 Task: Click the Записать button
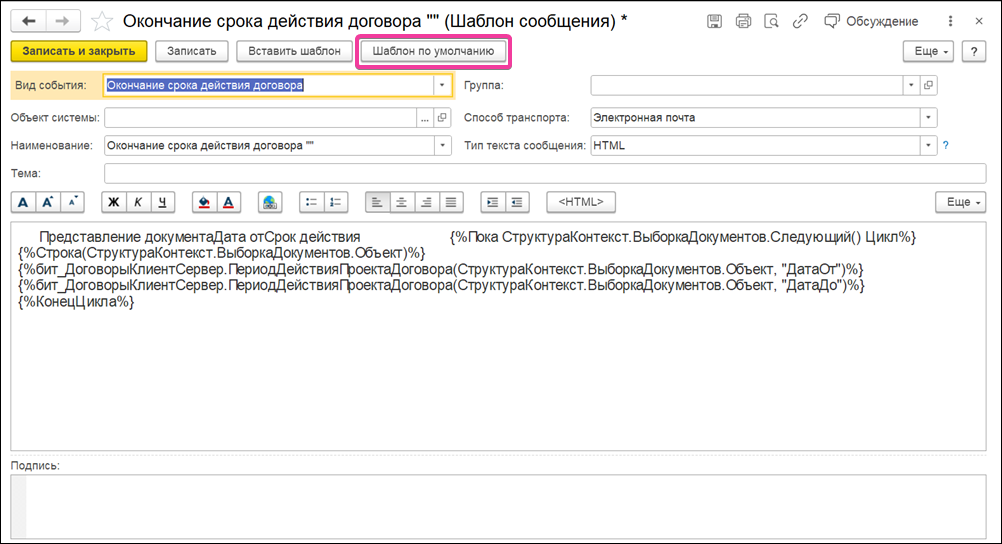(x=192, y=51)
